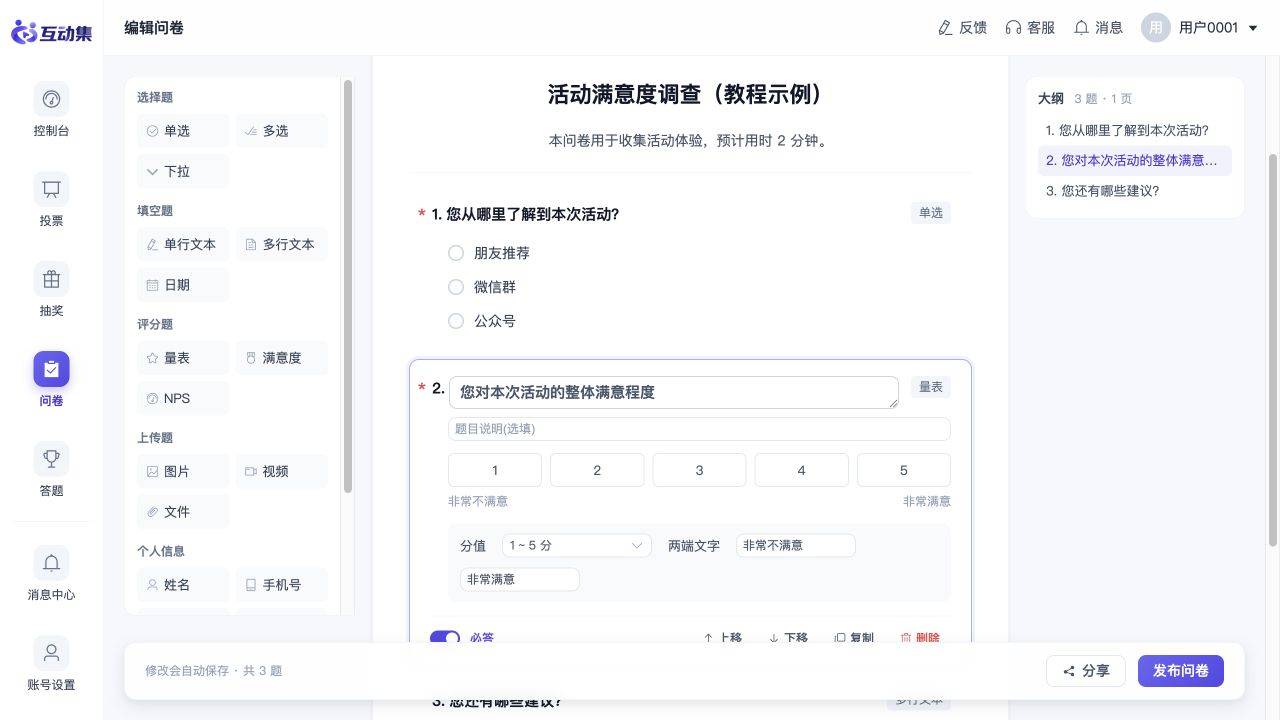Edit the 非常不满意 end-label field
Screen dimensions: 1280x720
click(796, 545)
